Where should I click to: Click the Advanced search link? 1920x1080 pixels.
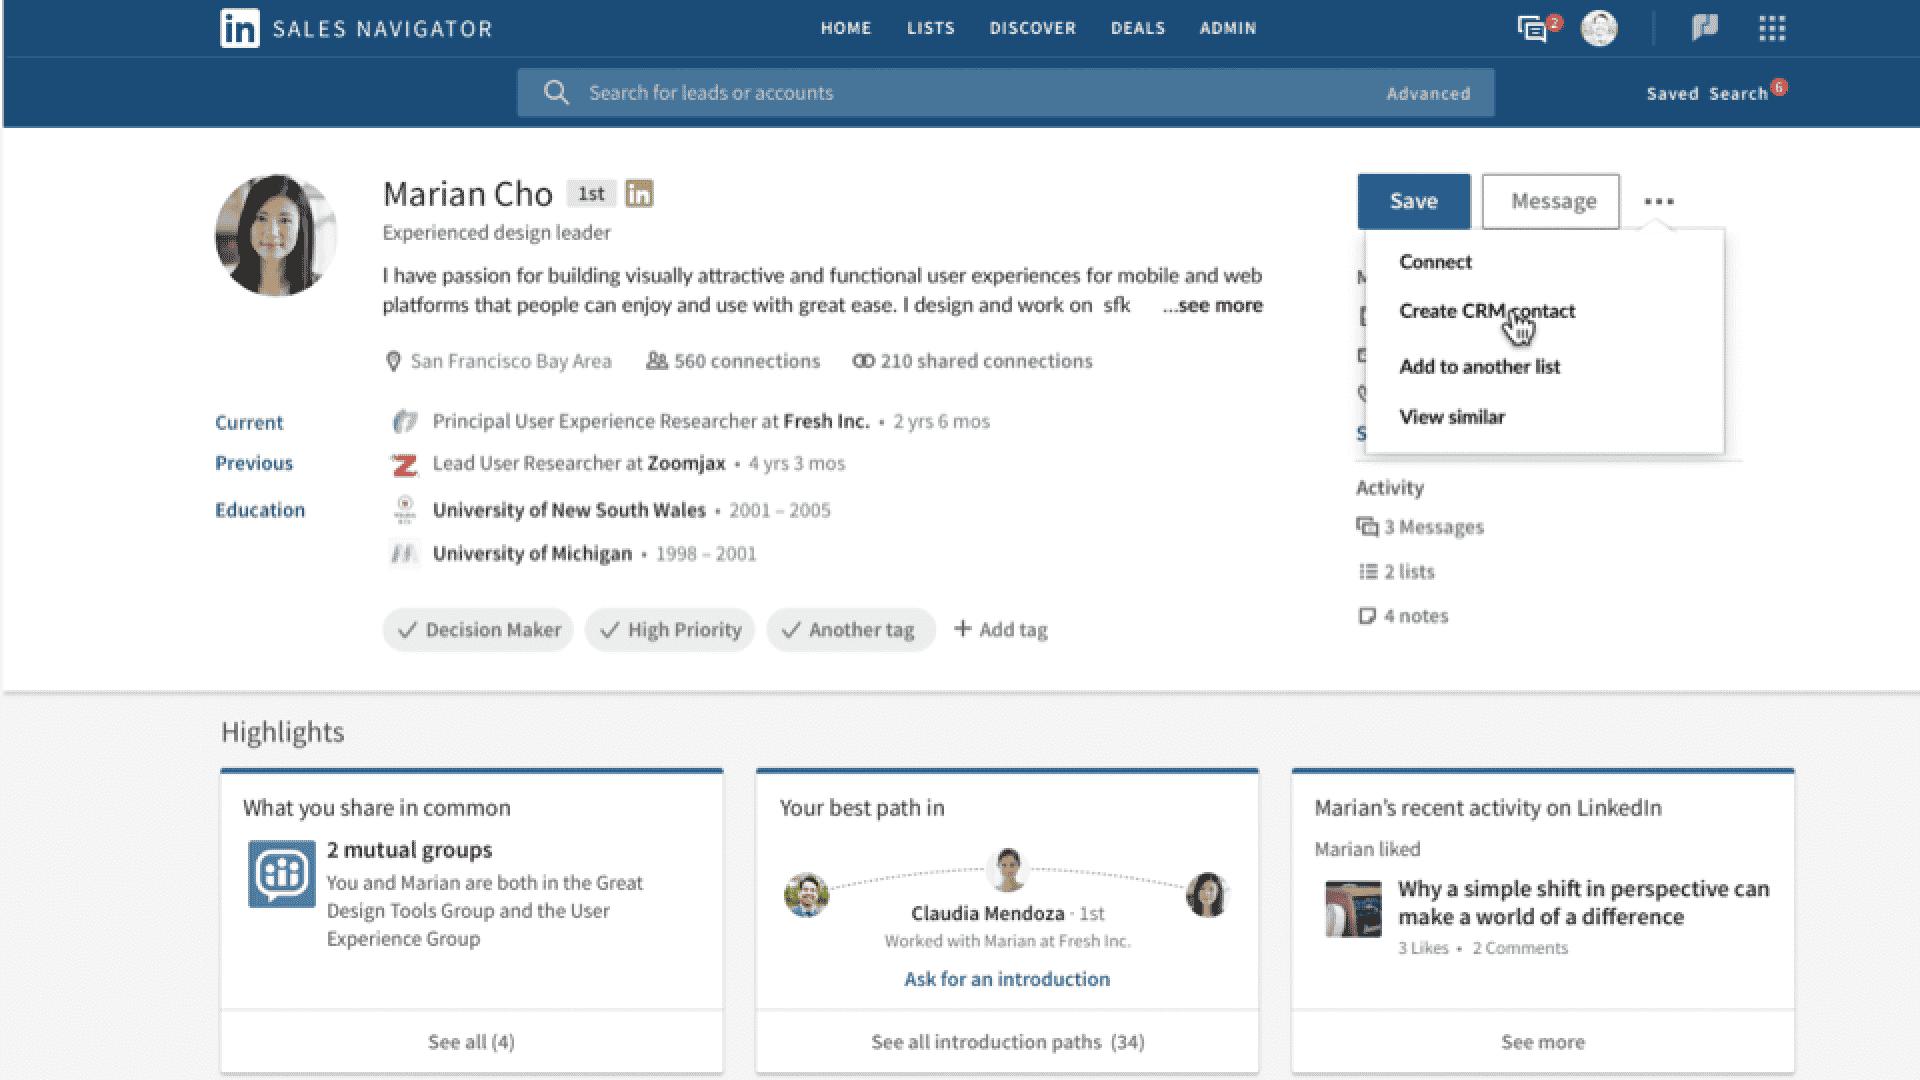1427,91
